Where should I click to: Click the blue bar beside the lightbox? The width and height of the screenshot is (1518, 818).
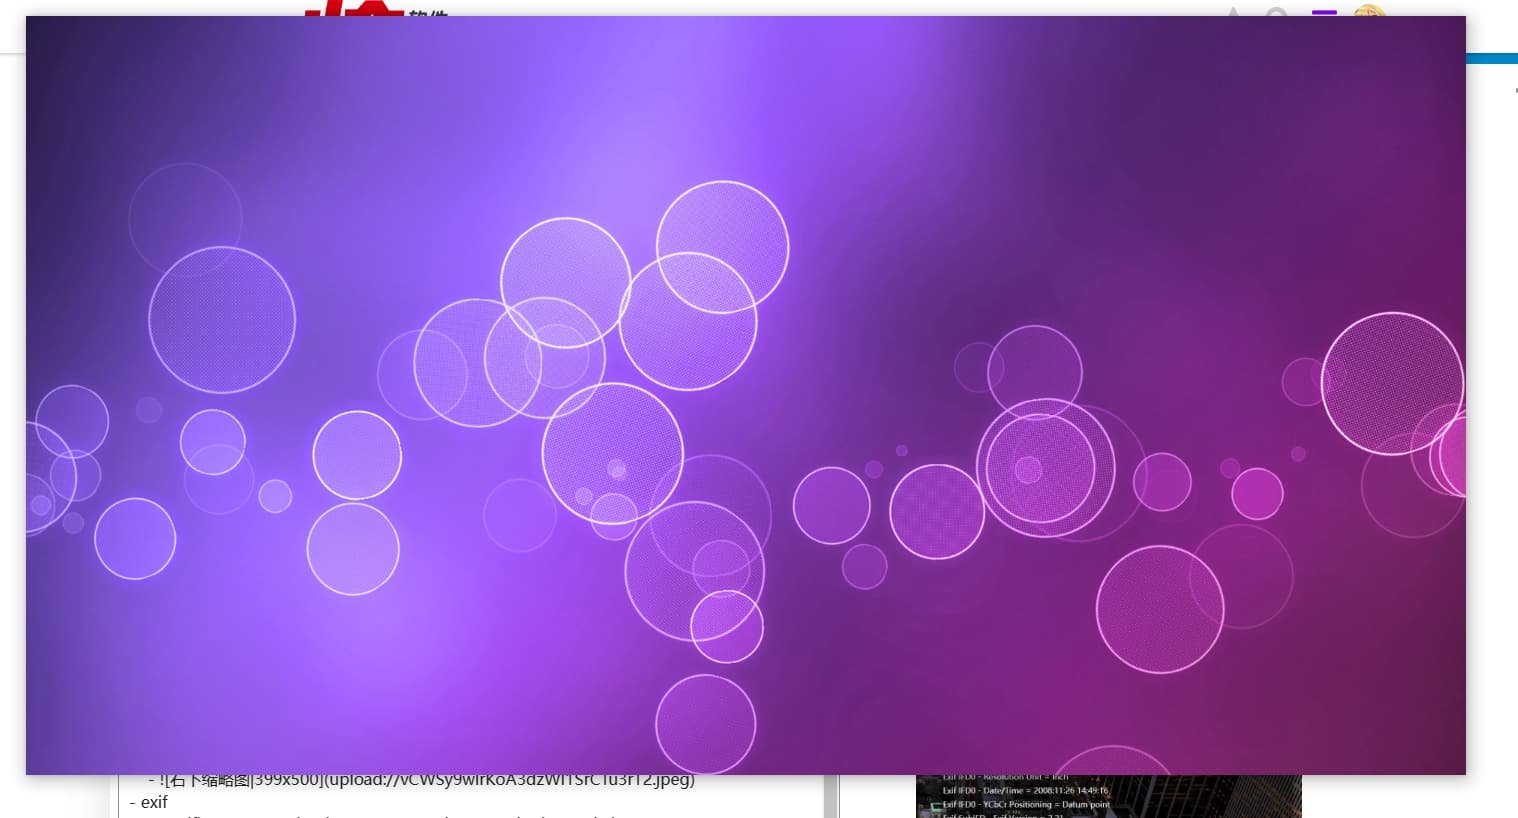(1491, 59)
